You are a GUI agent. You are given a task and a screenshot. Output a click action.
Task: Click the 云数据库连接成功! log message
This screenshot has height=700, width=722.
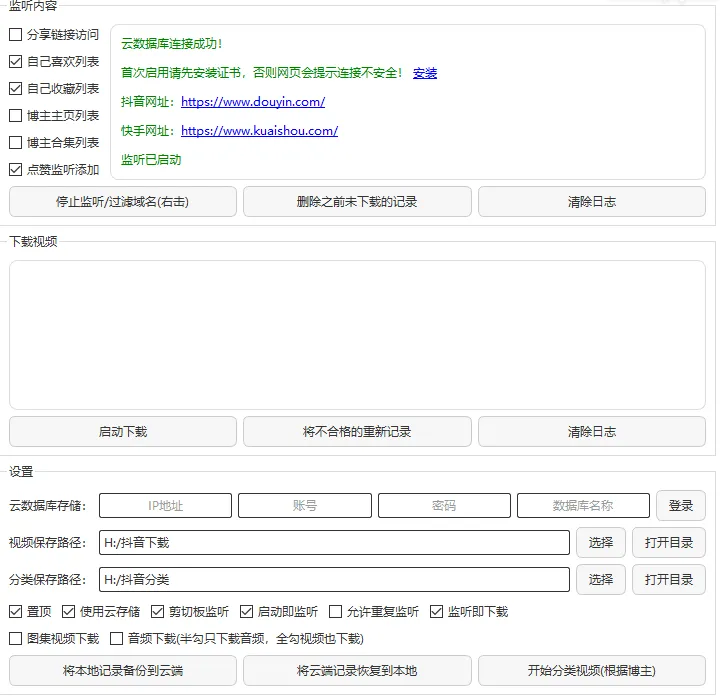(x=172, y=44)
